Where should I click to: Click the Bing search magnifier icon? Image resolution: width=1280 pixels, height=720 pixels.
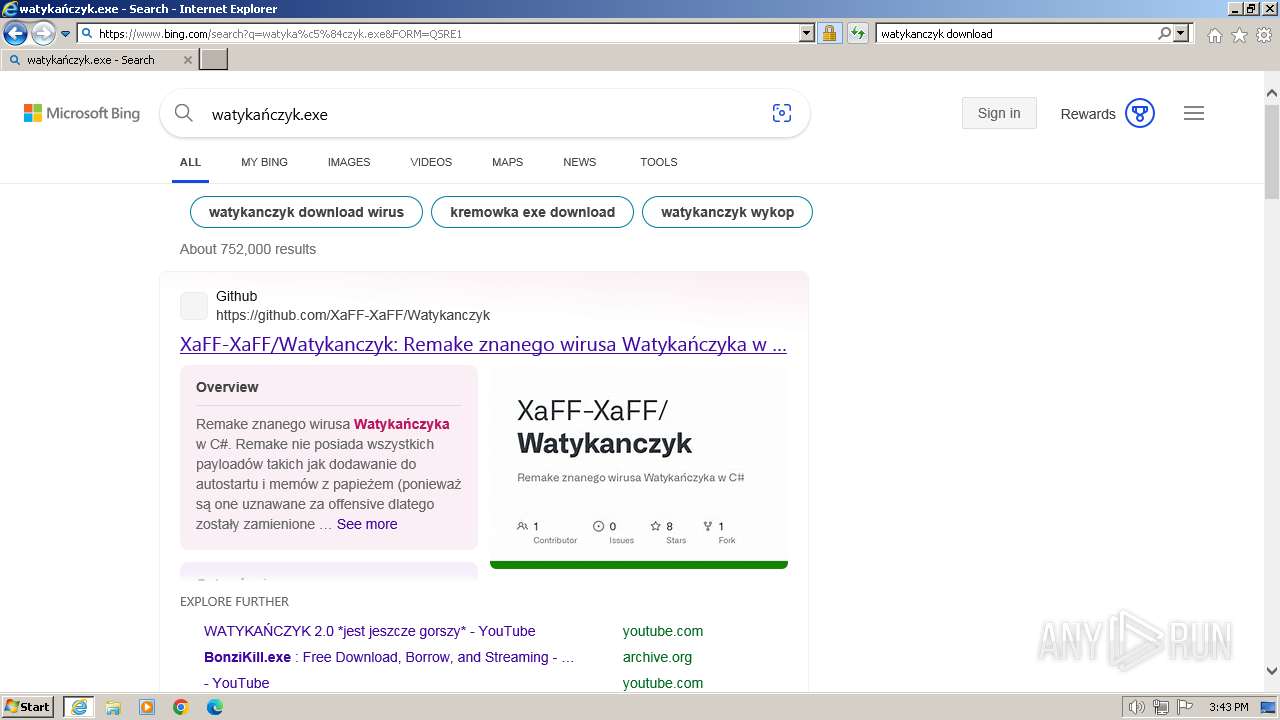[x=184, y=113]
